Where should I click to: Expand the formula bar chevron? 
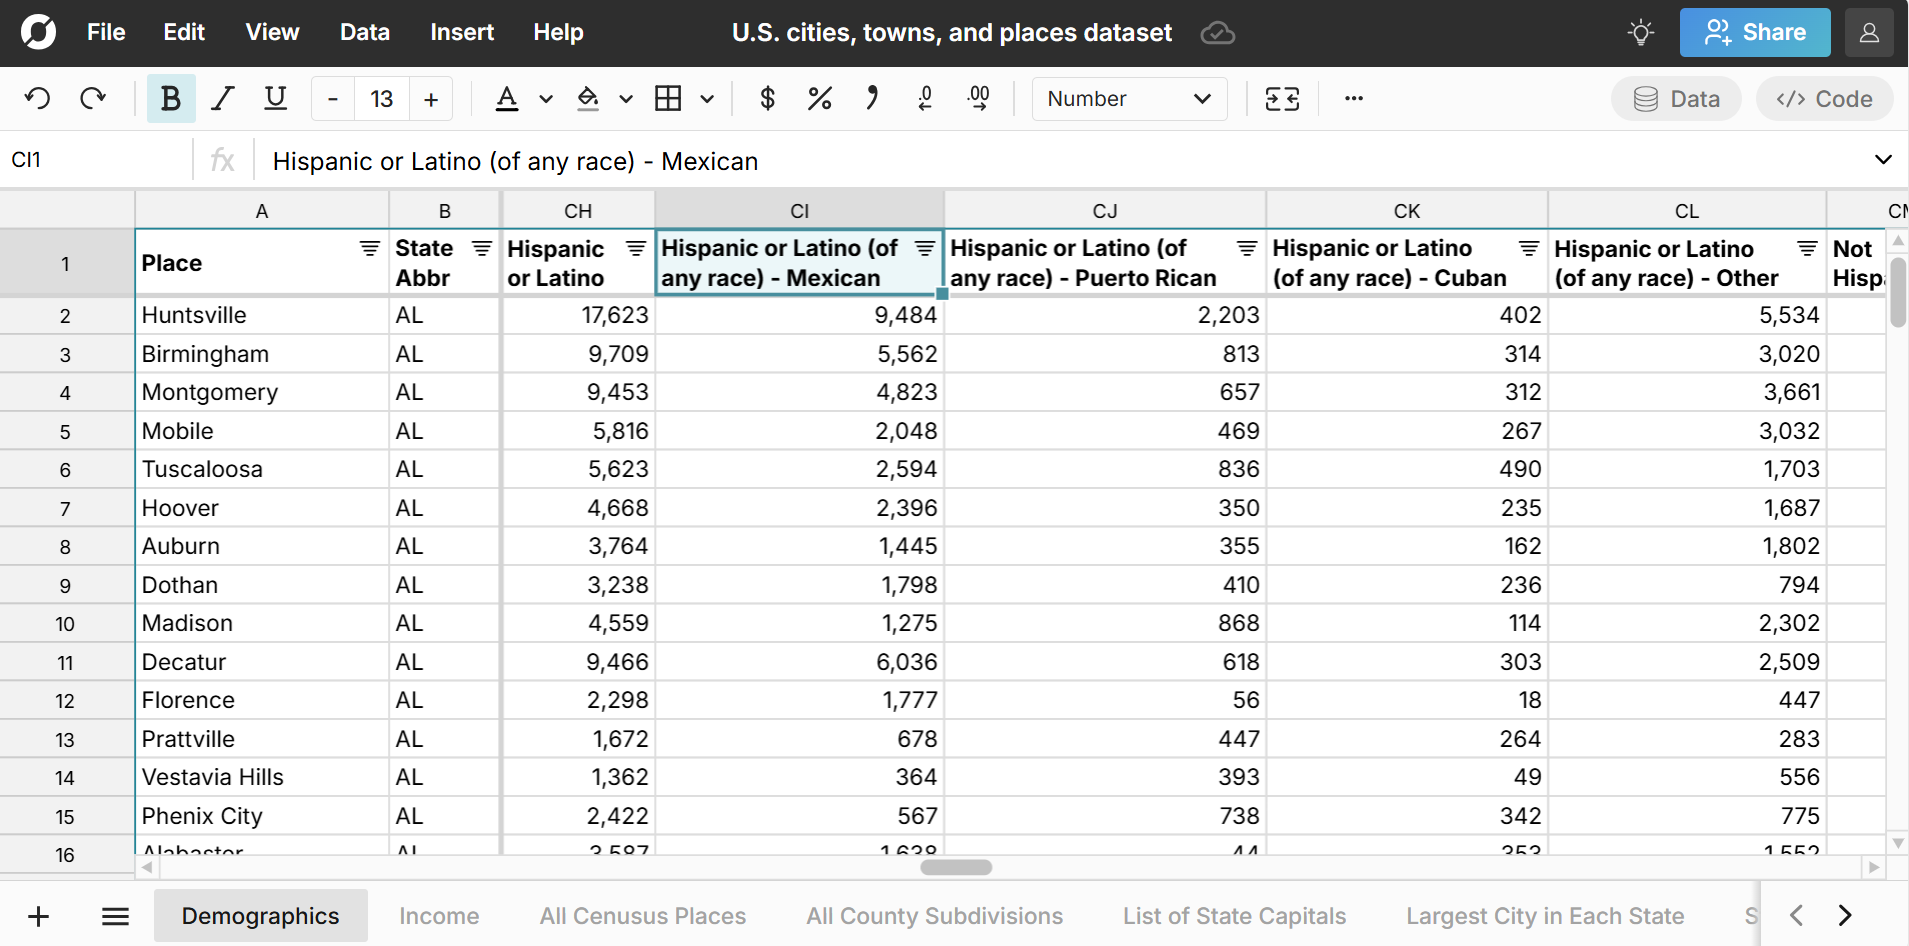[1884, 159]
